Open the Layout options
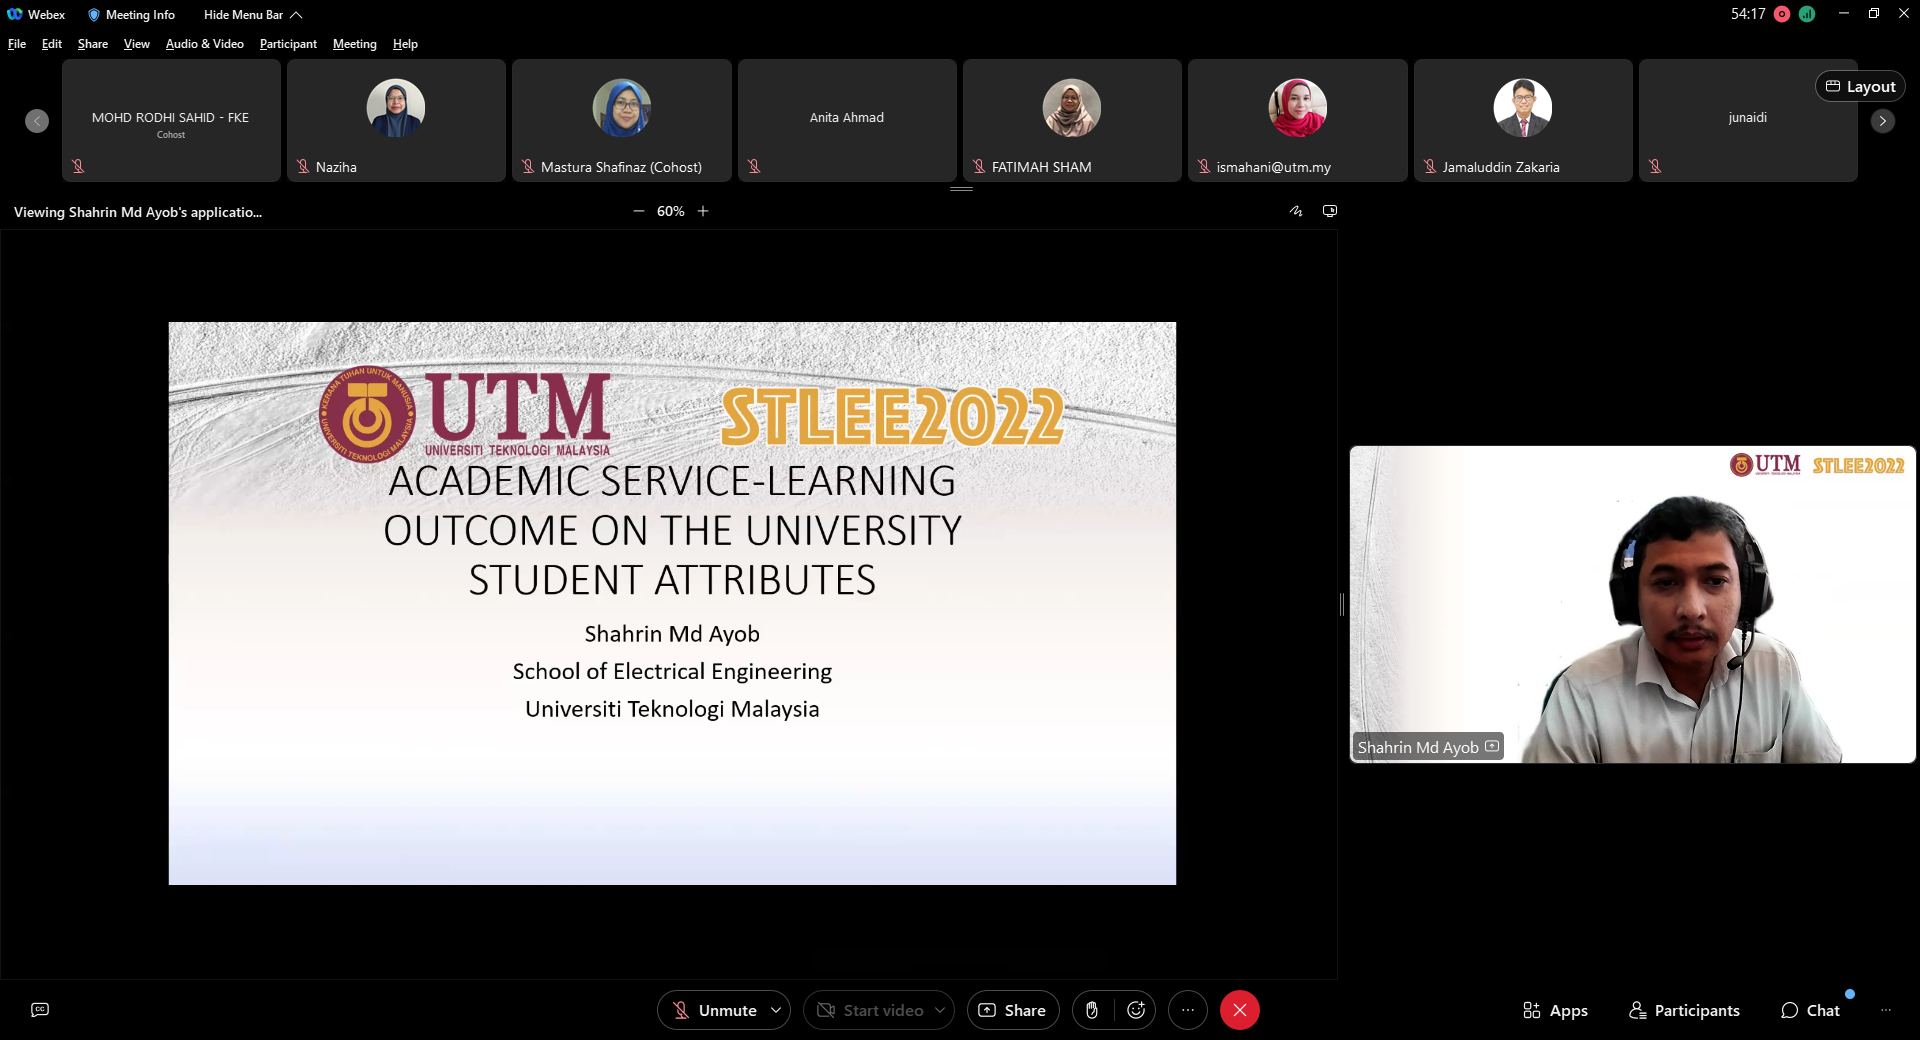The image size is (1920, 1040). pyautogui.click(x=1860, y=86)
